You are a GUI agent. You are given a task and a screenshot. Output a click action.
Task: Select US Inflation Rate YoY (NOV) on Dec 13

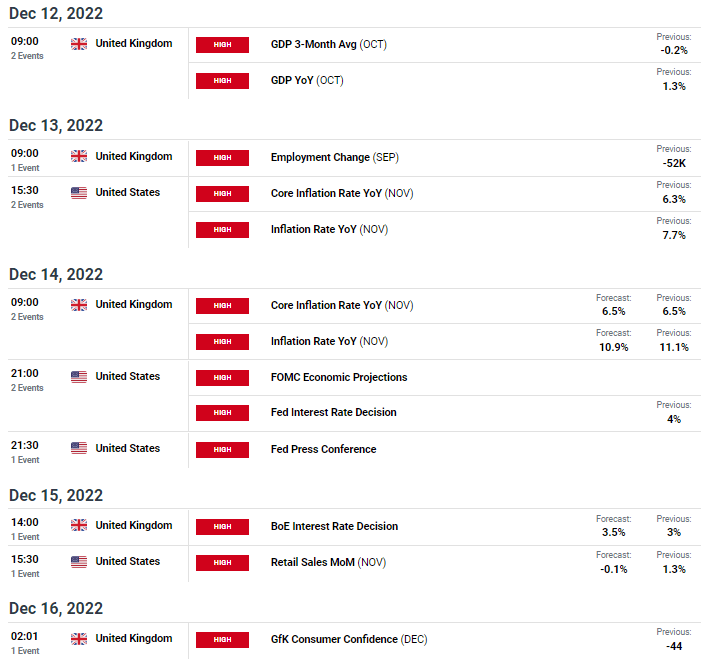coord(329,229)
